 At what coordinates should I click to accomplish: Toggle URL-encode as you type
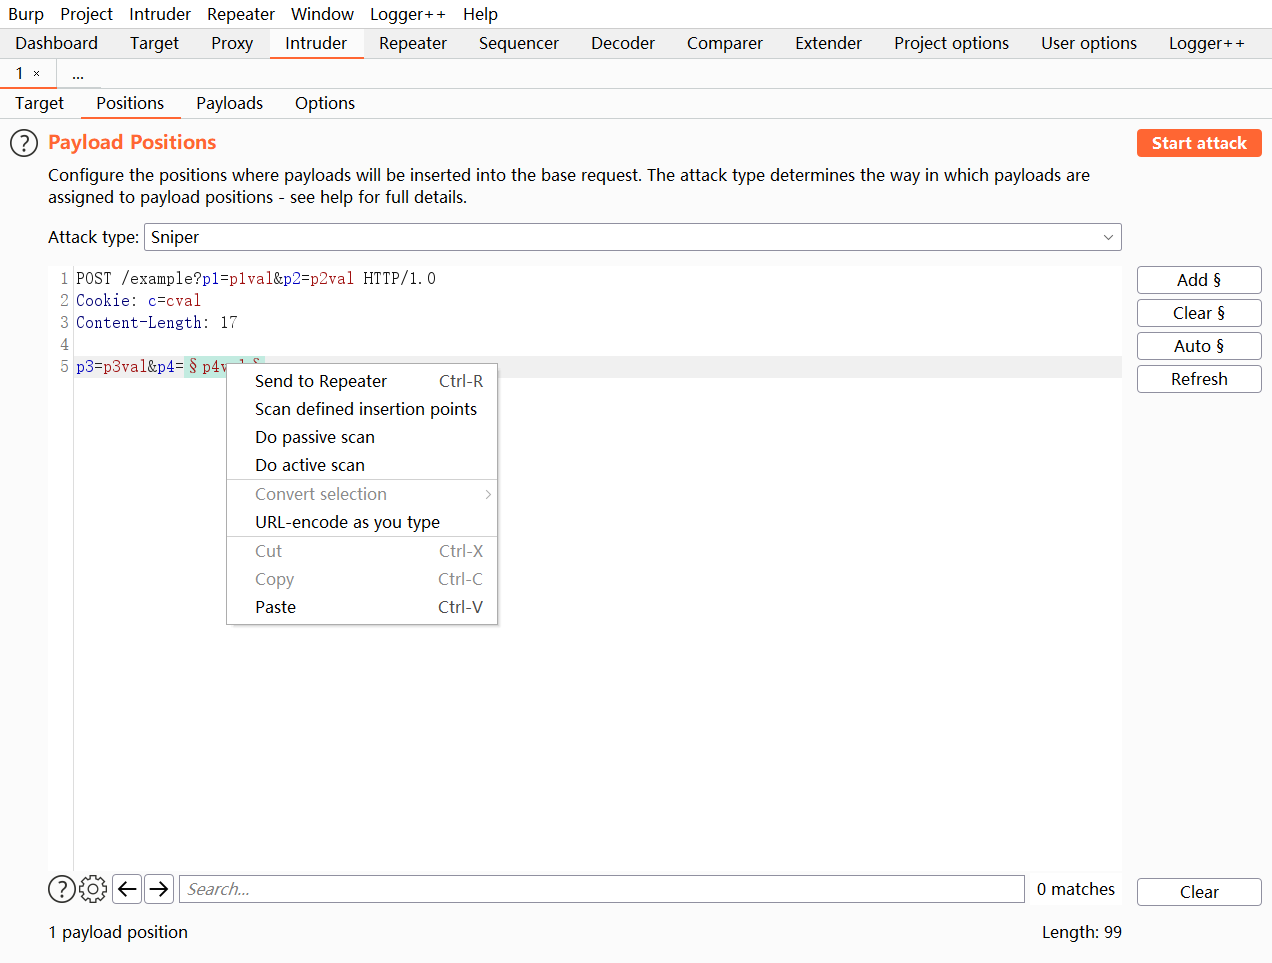point(362,522)
